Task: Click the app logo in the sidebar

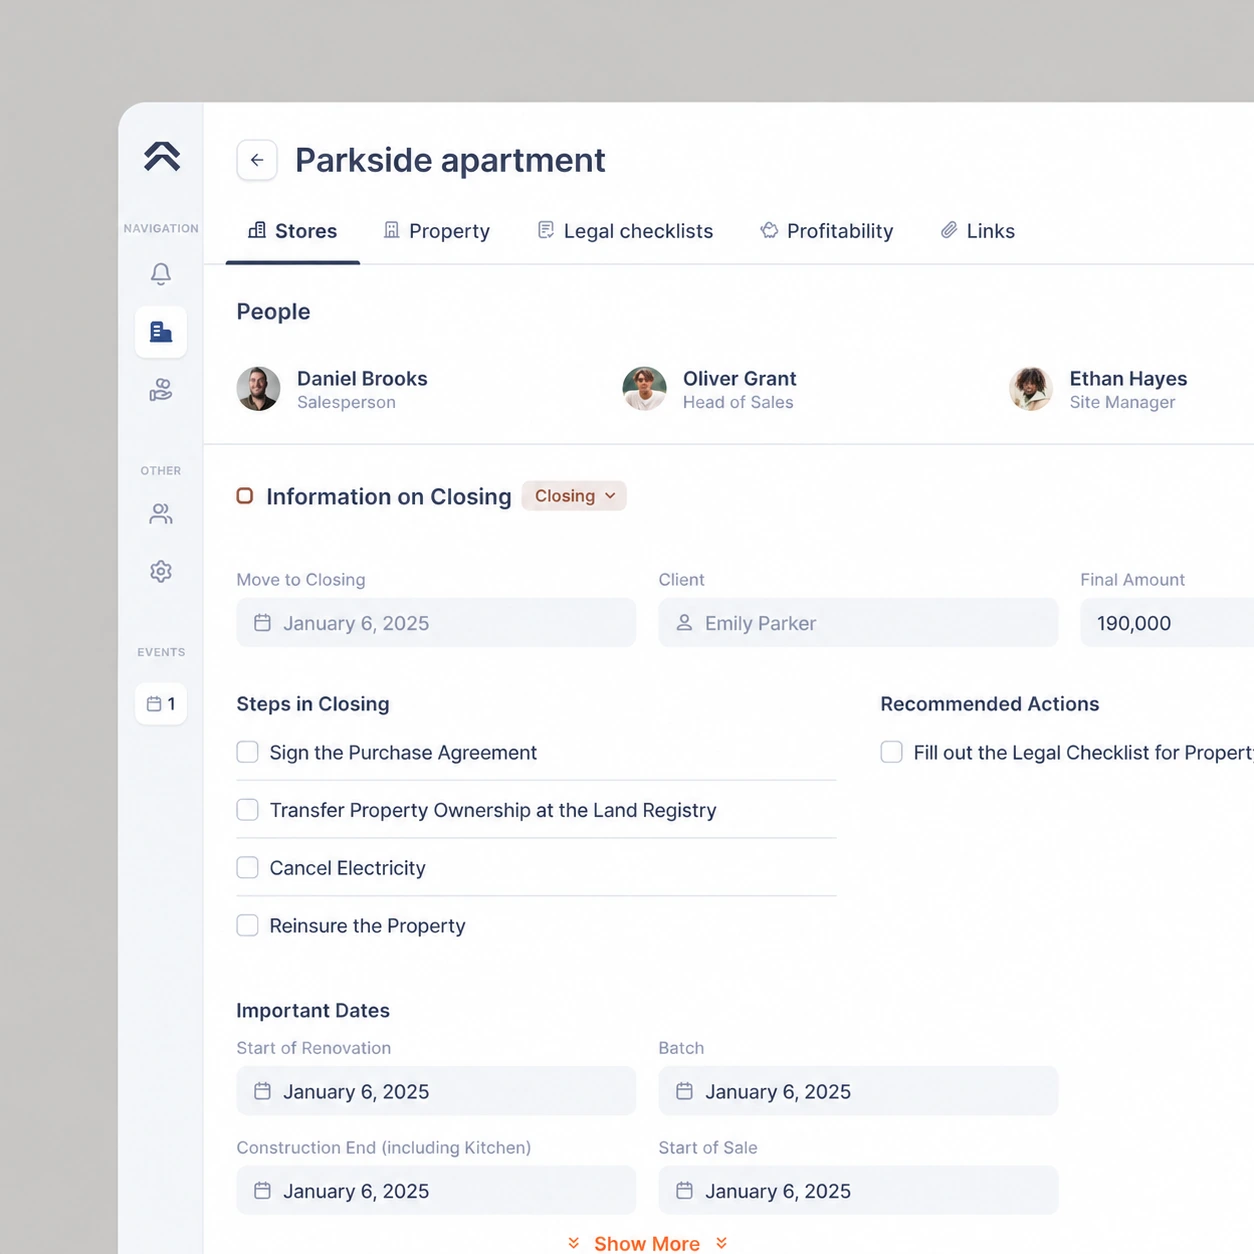Action: point(161,156)
